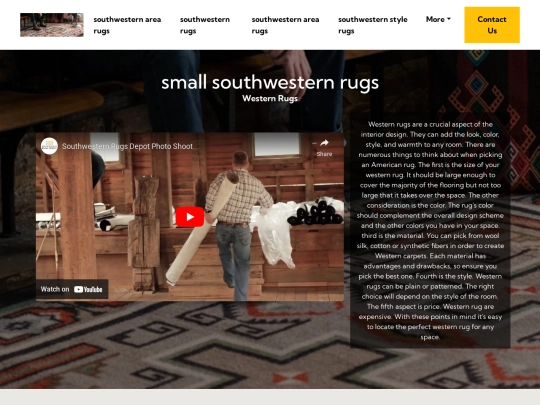Go to southwestern style rugs page
This screenshot has width=540, height=405.
[x=373, y=25]
